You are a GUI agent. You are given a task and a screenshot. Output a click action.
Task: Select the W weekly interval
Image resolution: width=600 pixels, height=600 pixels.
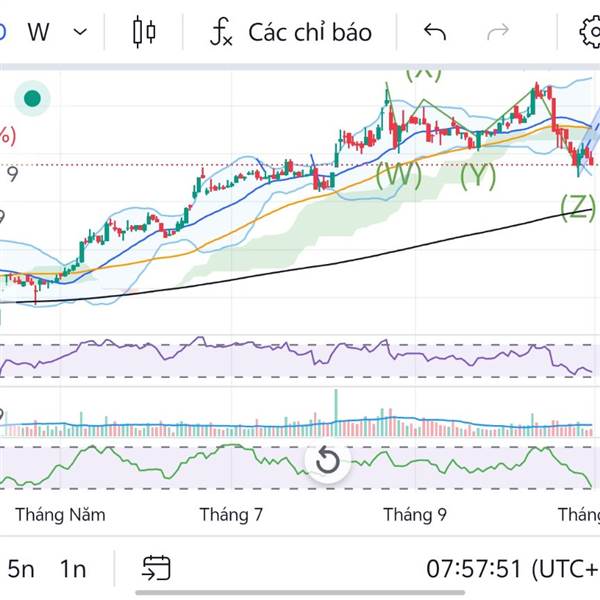(39, 32)
